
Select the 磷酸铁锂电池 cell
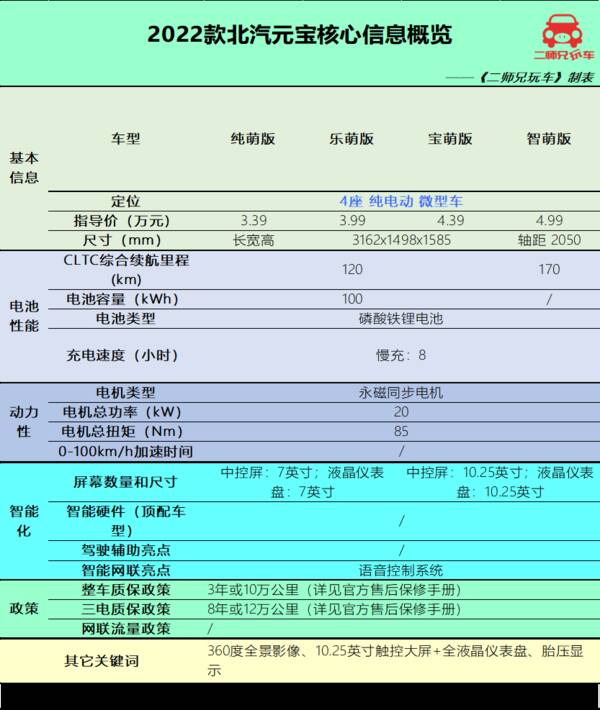point(401,319)
